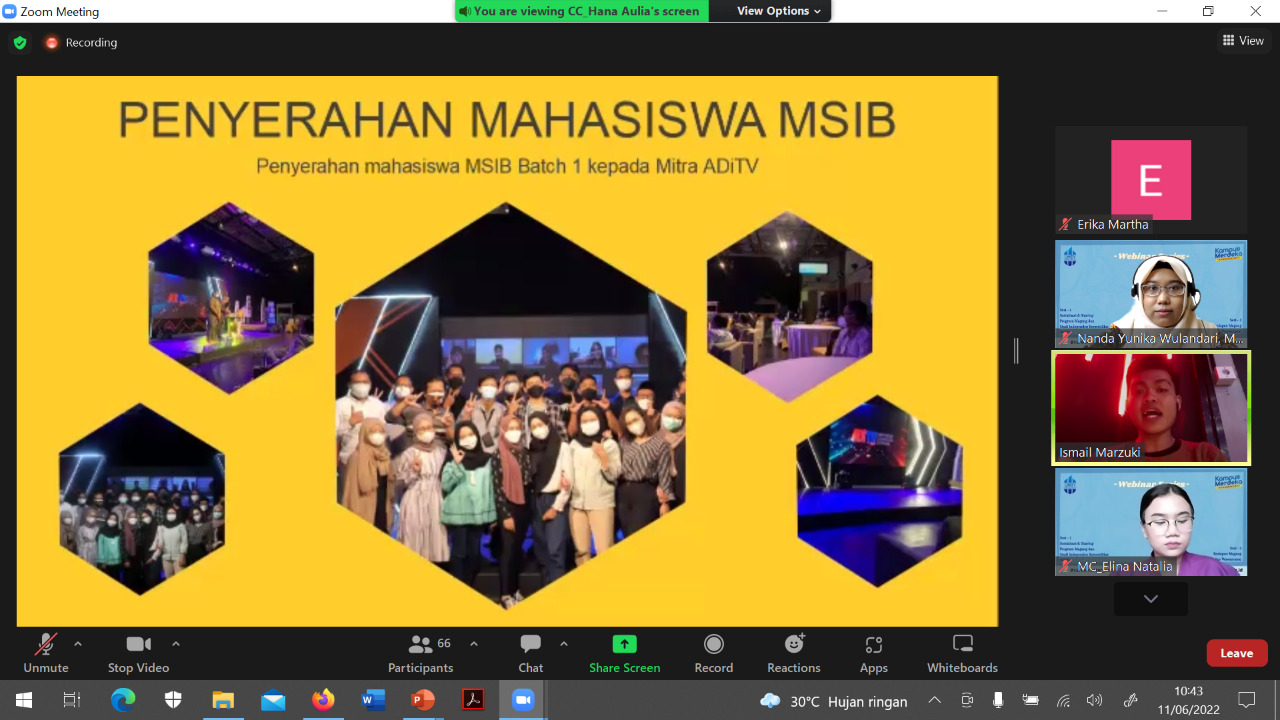The width and height of the screenshot is (1280, 720).
Task: Click the pen tray icon
Action: 1131,701
